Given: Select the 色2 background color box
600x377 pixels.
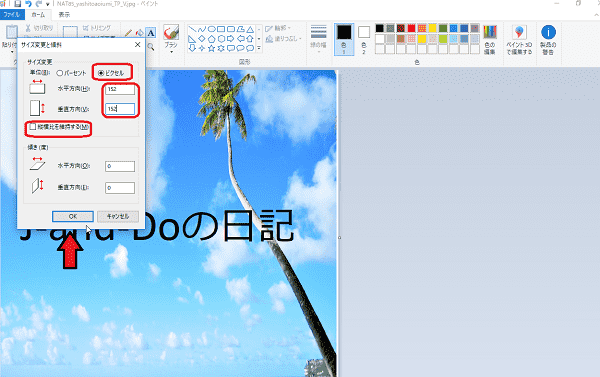Looking at the screenshot, I should coord(364,39).
